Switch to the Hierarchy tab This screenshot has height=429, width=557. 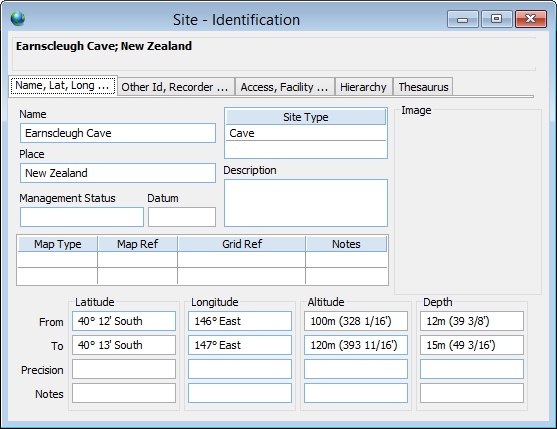pos(364,87)
